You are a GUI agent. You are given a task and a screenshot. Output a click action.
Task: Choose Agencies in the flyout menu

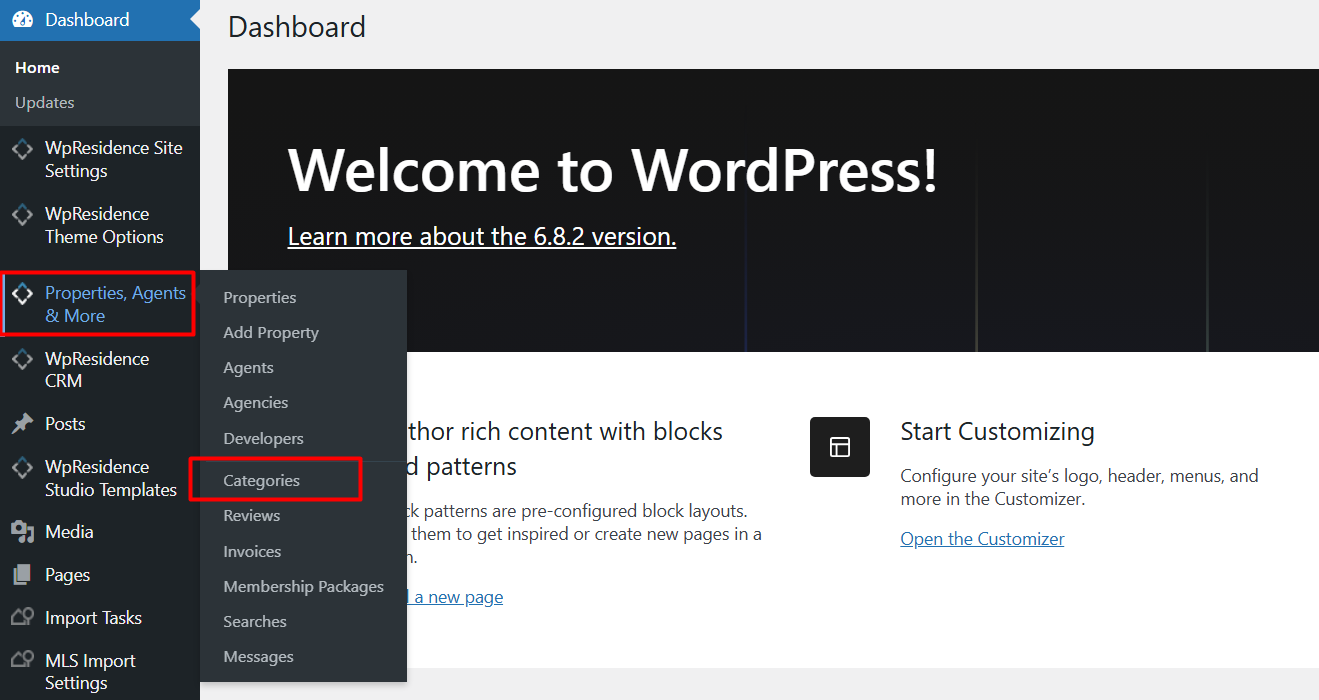click(x=256, y=403)
